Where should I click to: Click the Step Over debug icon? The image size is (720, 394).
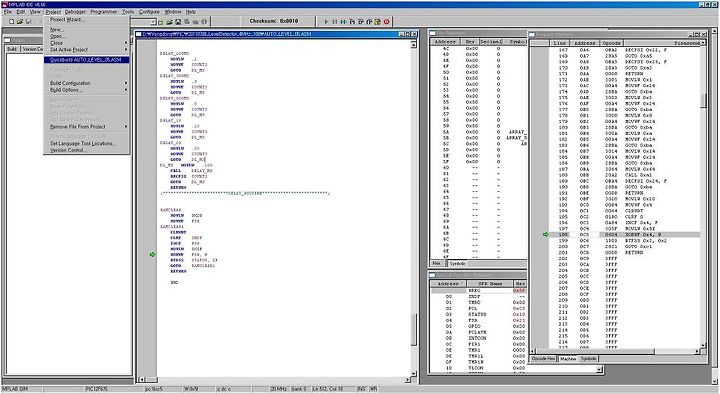tap(361, 22)
